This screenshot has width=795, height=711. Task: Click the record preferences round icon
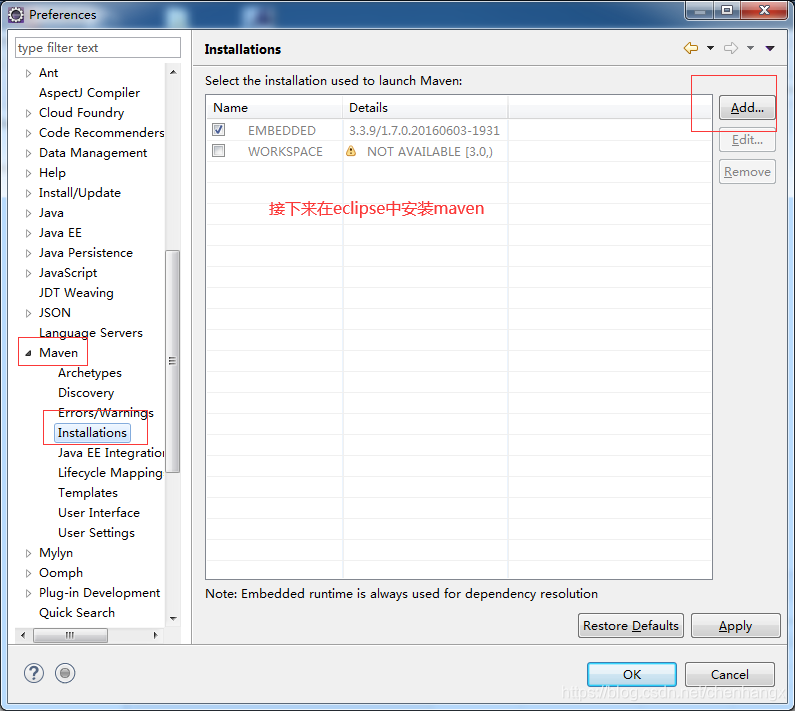pyautogui.click(x=65, y=673)
